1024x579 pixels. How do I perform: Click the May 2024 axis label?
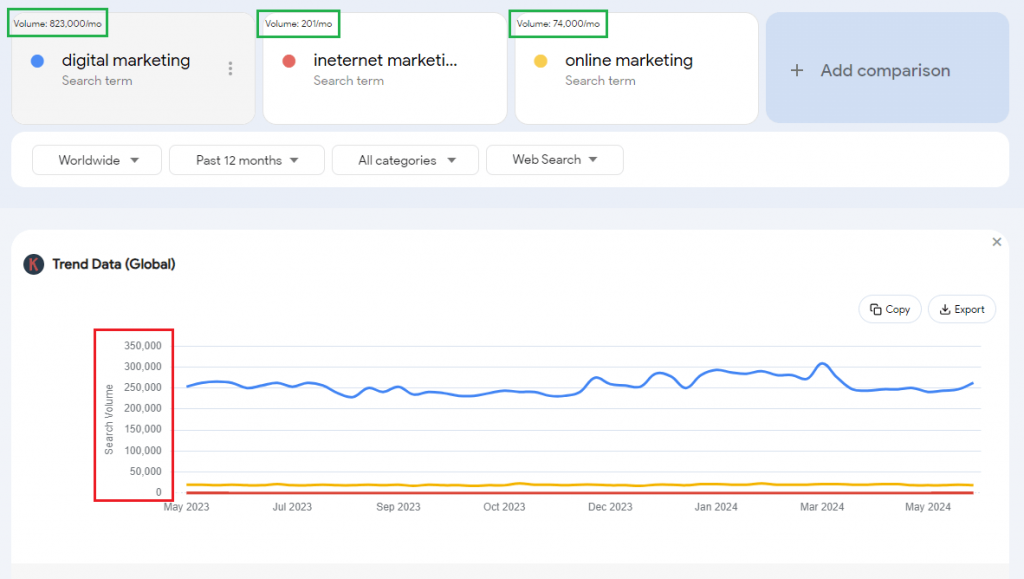click(x=927, y=507)
